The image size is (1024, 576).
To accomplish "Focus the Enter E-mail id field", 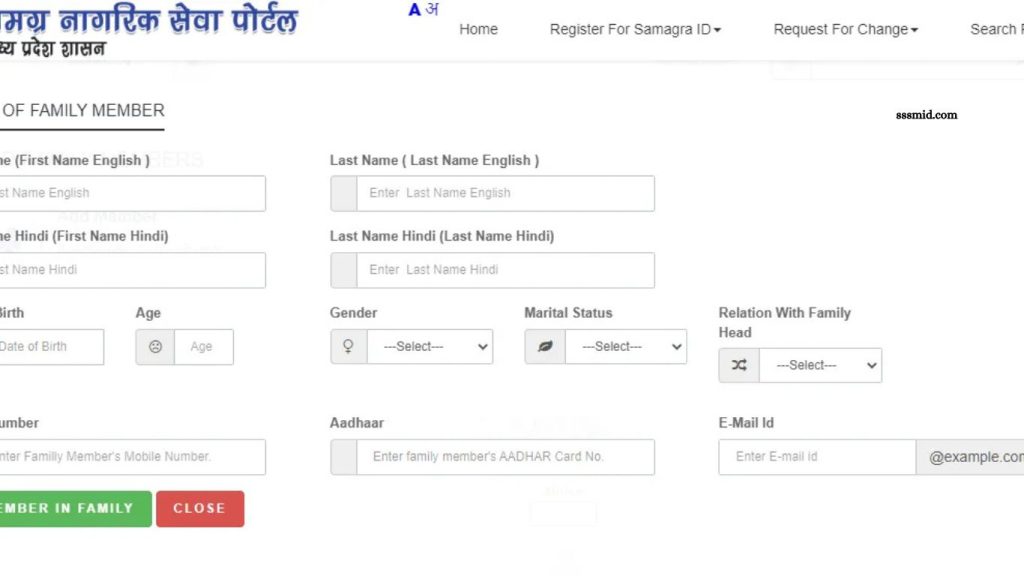I will [x=817, y=457].
